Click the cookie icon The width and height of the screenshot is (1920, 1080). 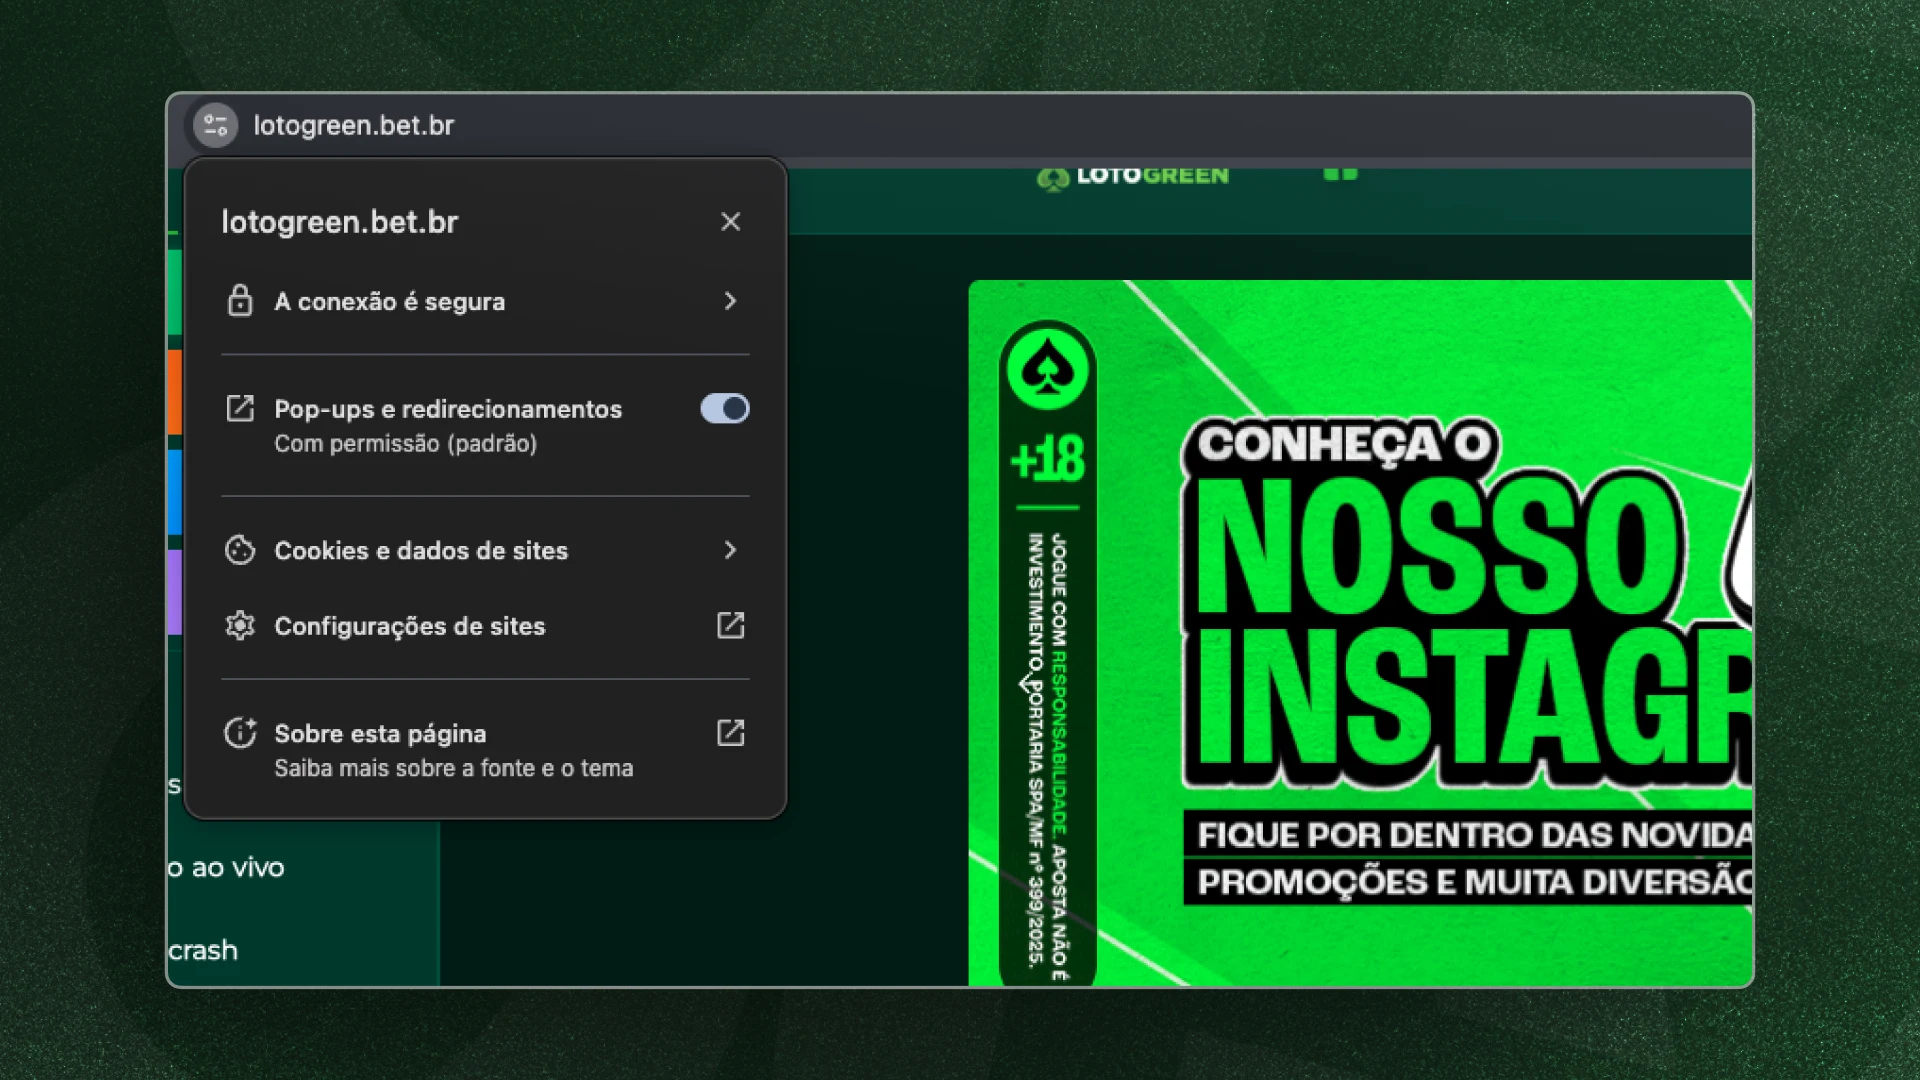click(240, 550)
